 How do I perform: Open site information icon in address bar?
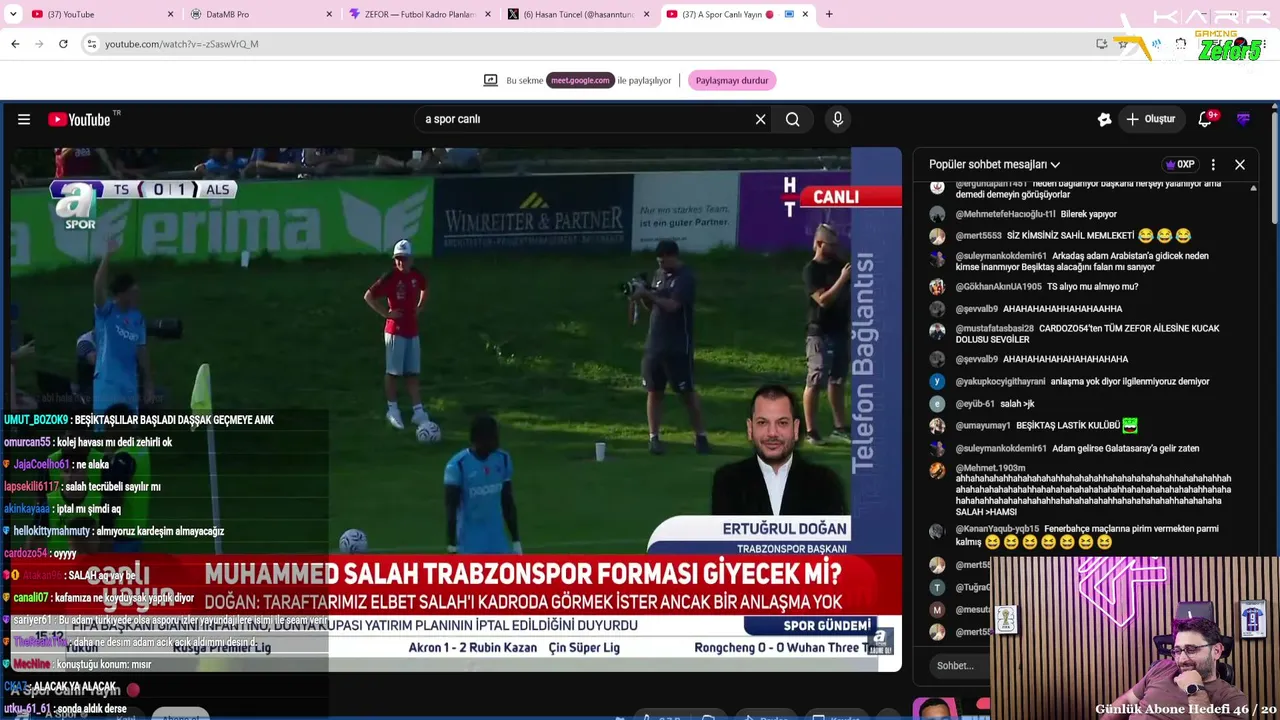click(x=91, y=44)
